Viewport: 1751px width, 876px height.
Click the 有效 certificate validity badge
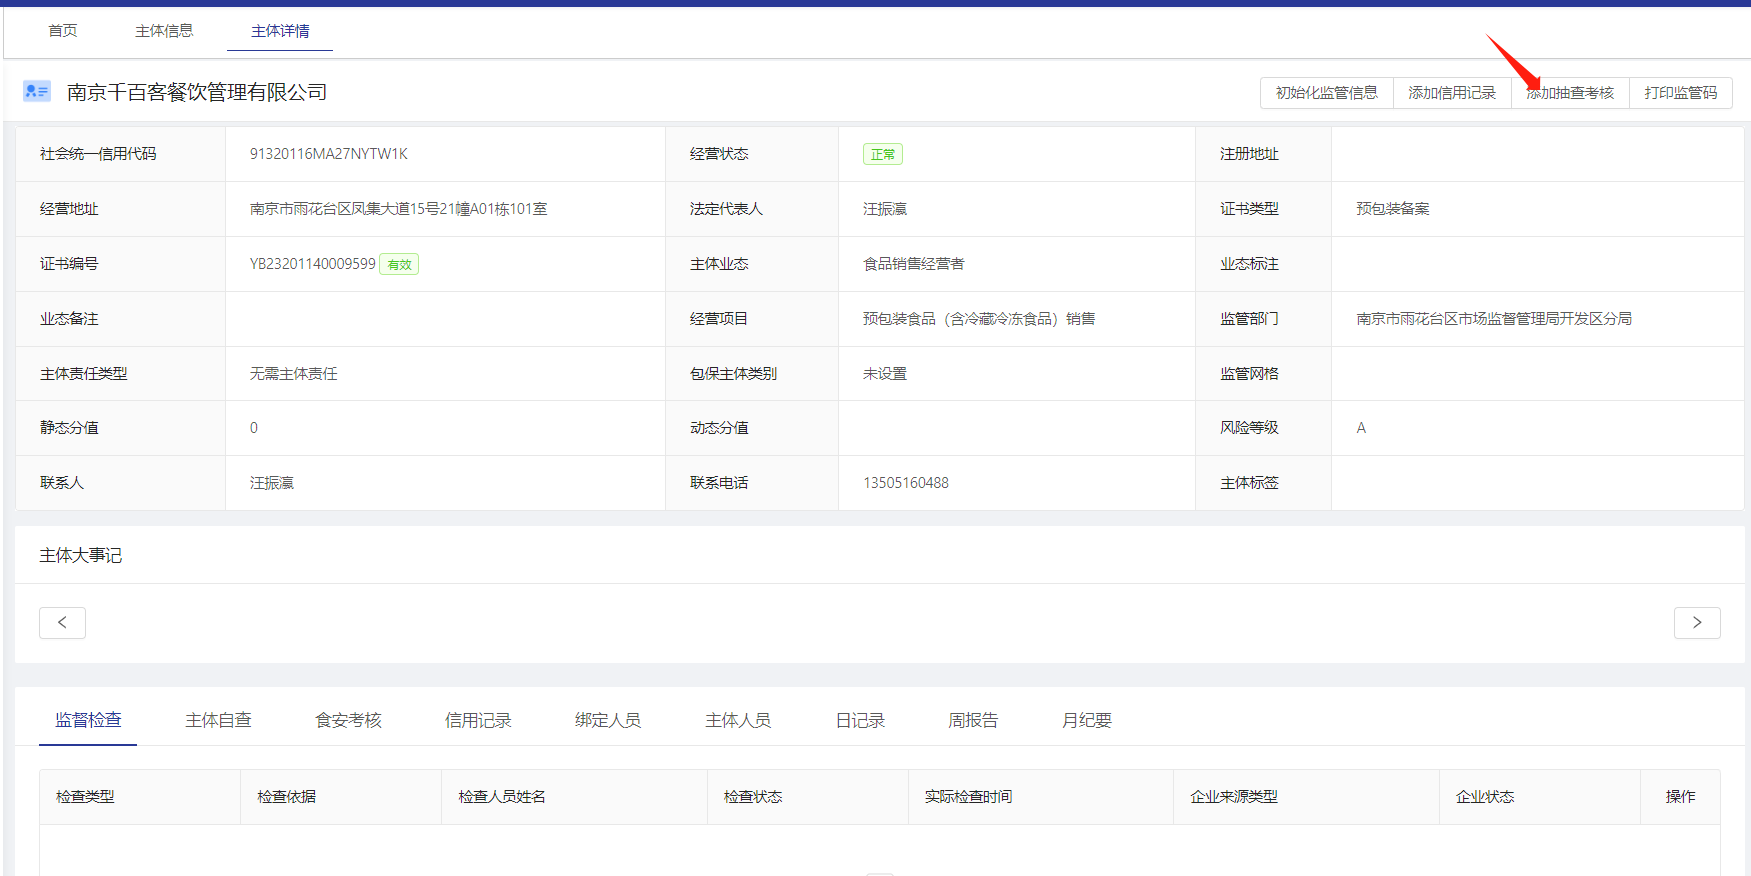399,265
